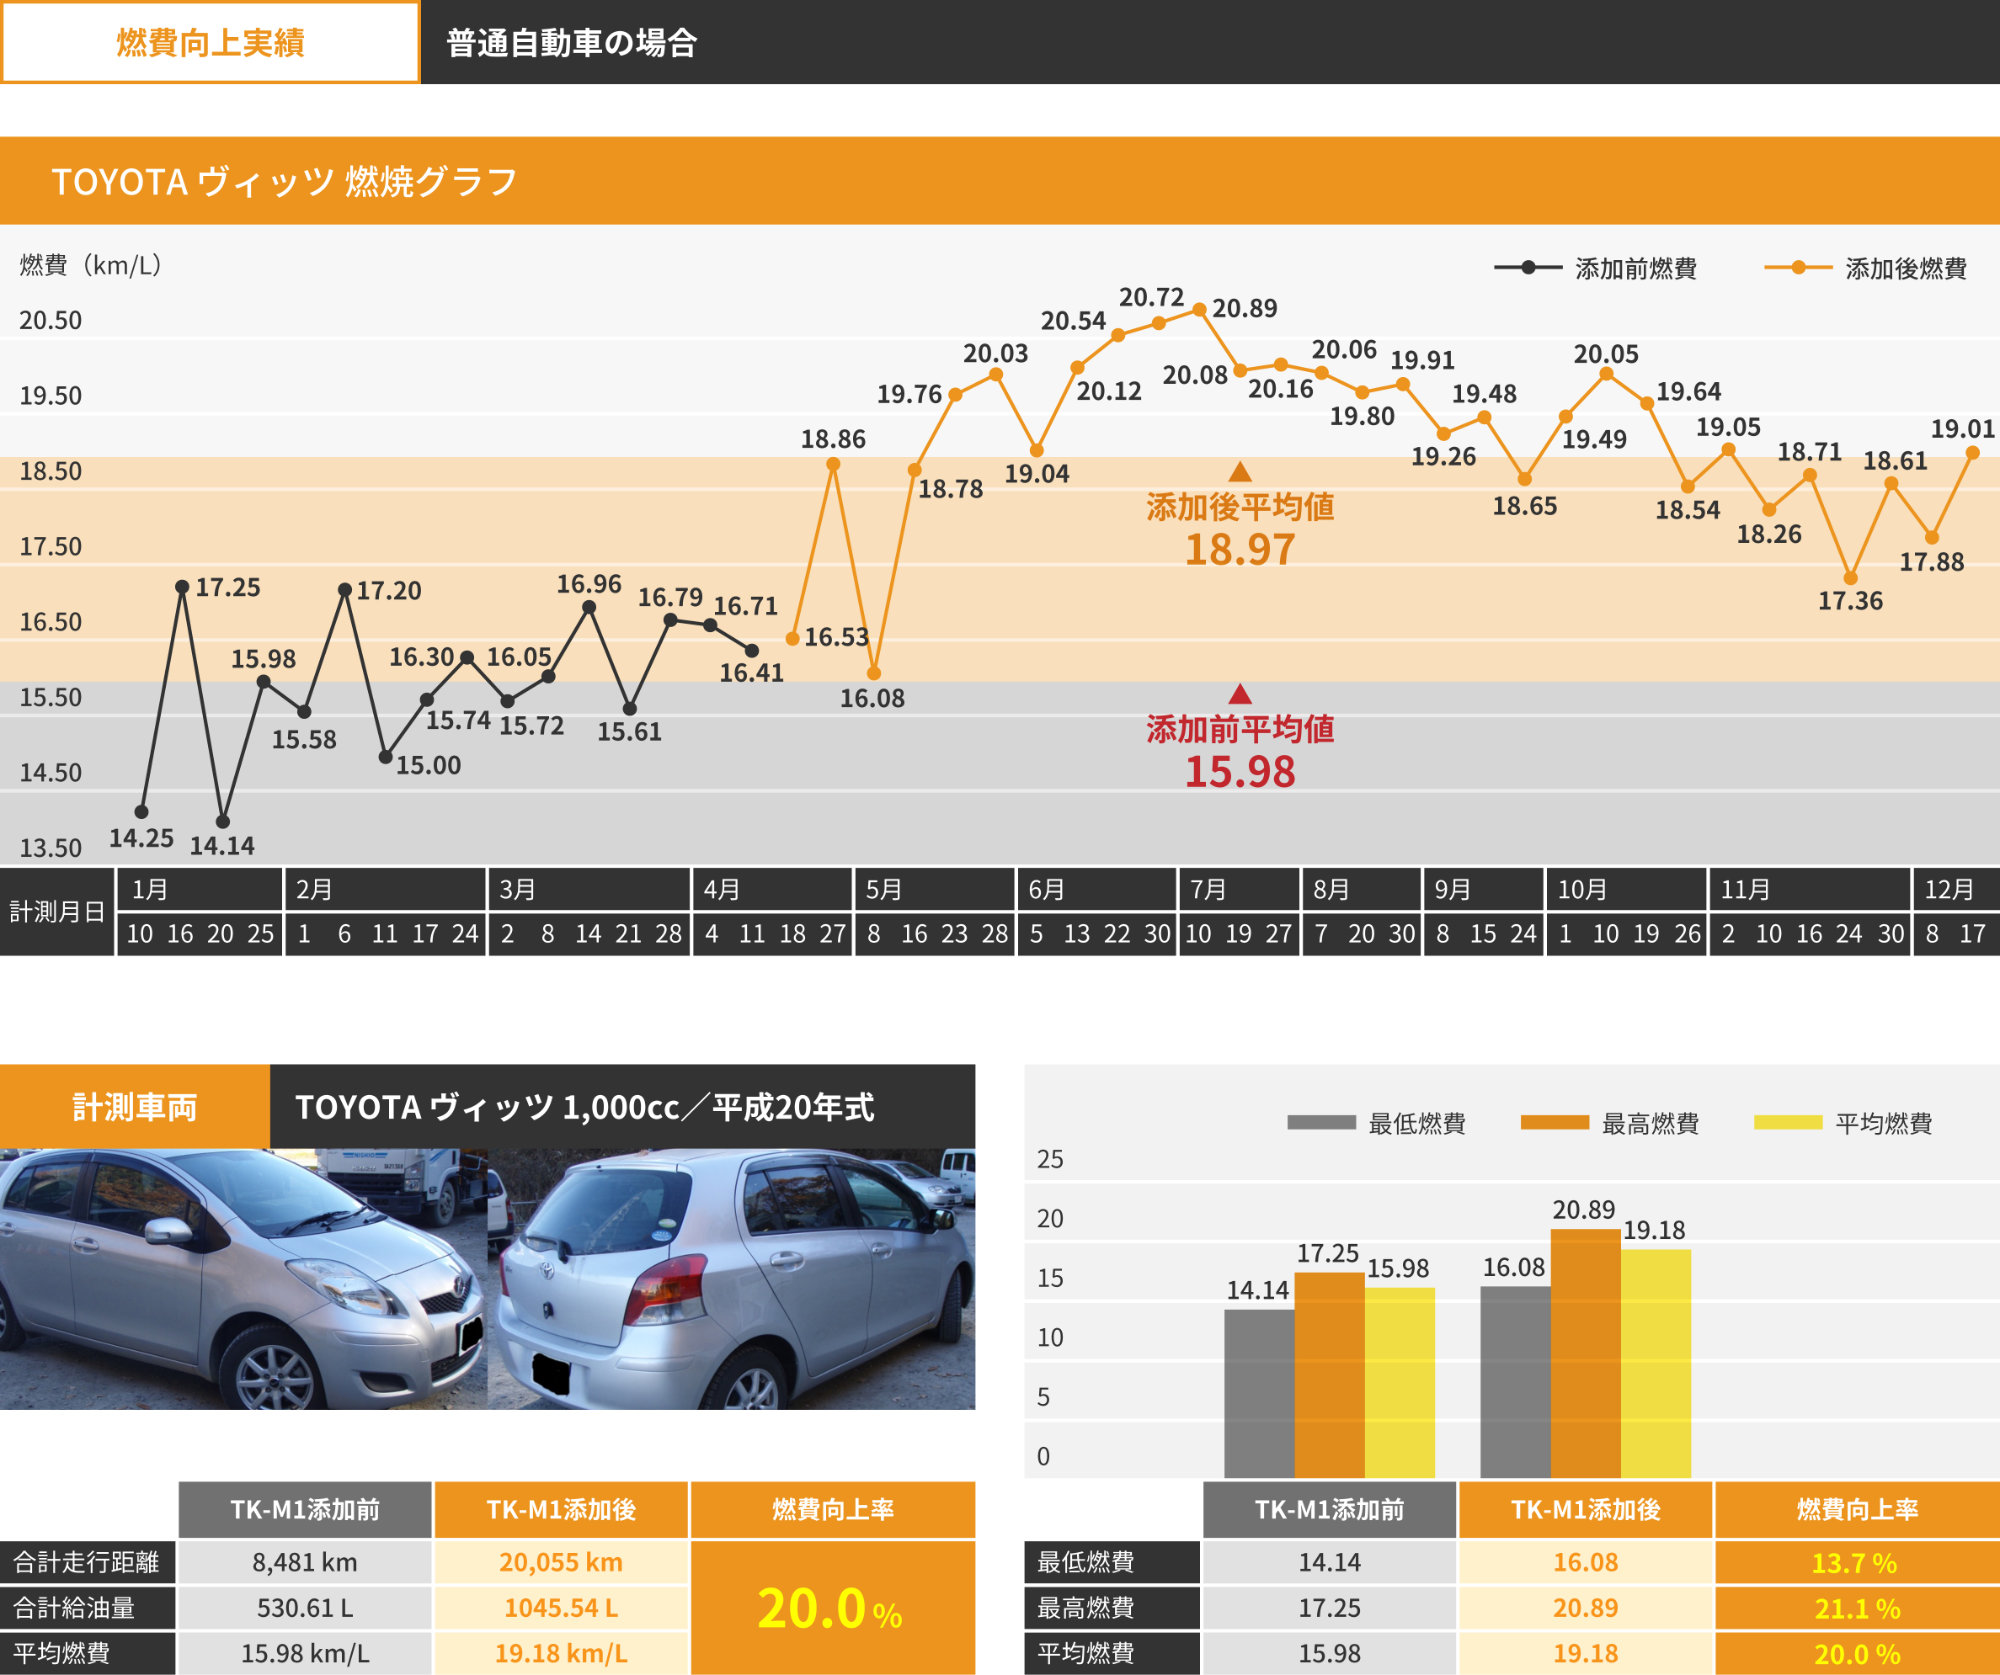
Task: Select the 普通自動車の場合 header tab
Action: click(571, 43)
